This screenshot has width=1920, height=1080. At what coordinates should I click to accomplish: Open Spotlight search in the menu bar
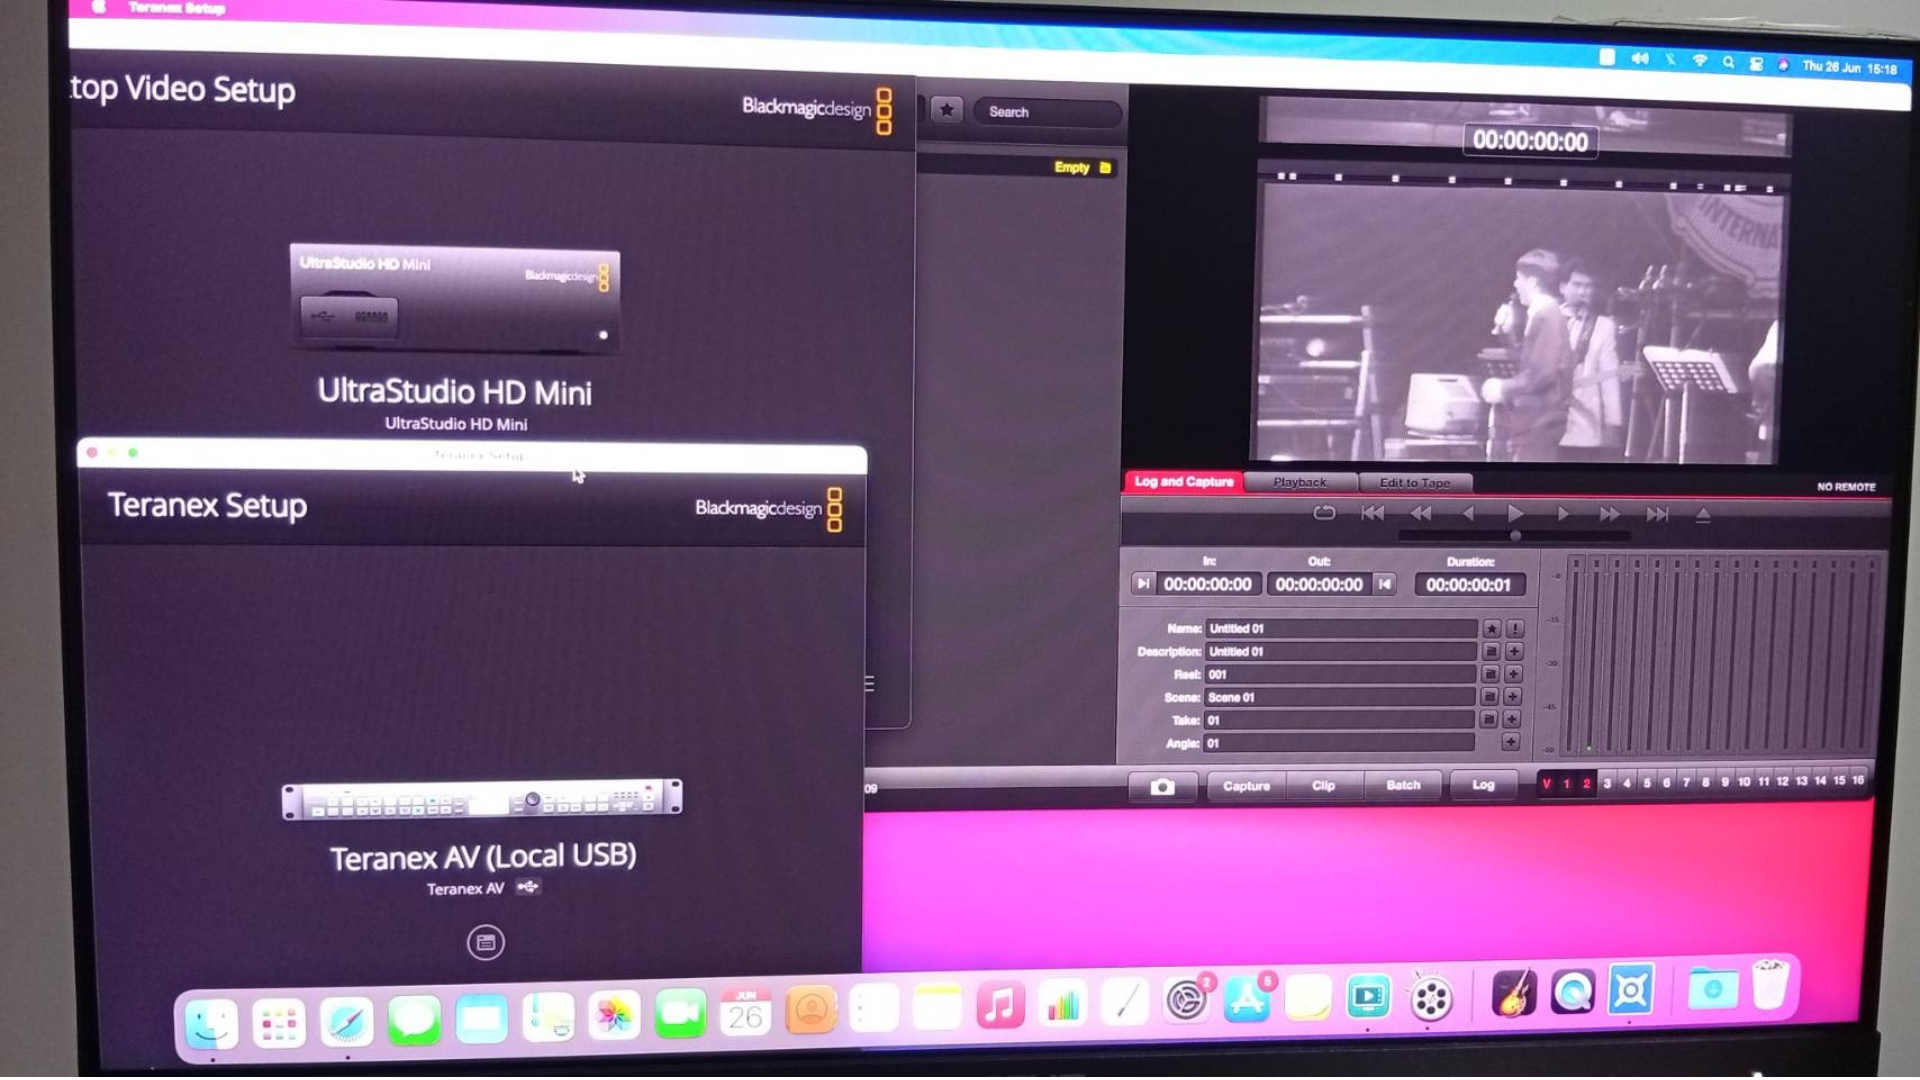1728,62
